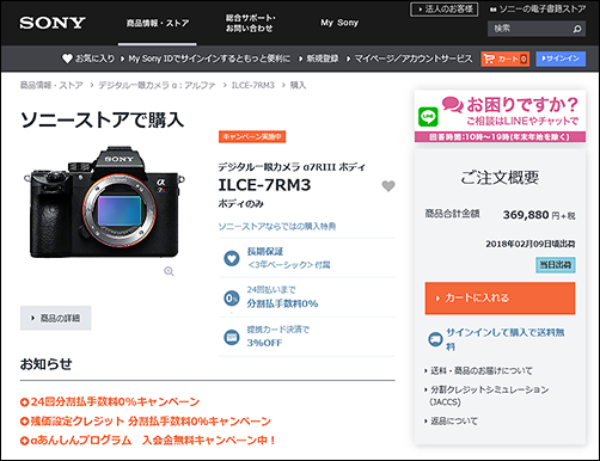Zoom the camera image with magnifier icon

[169, 271]
